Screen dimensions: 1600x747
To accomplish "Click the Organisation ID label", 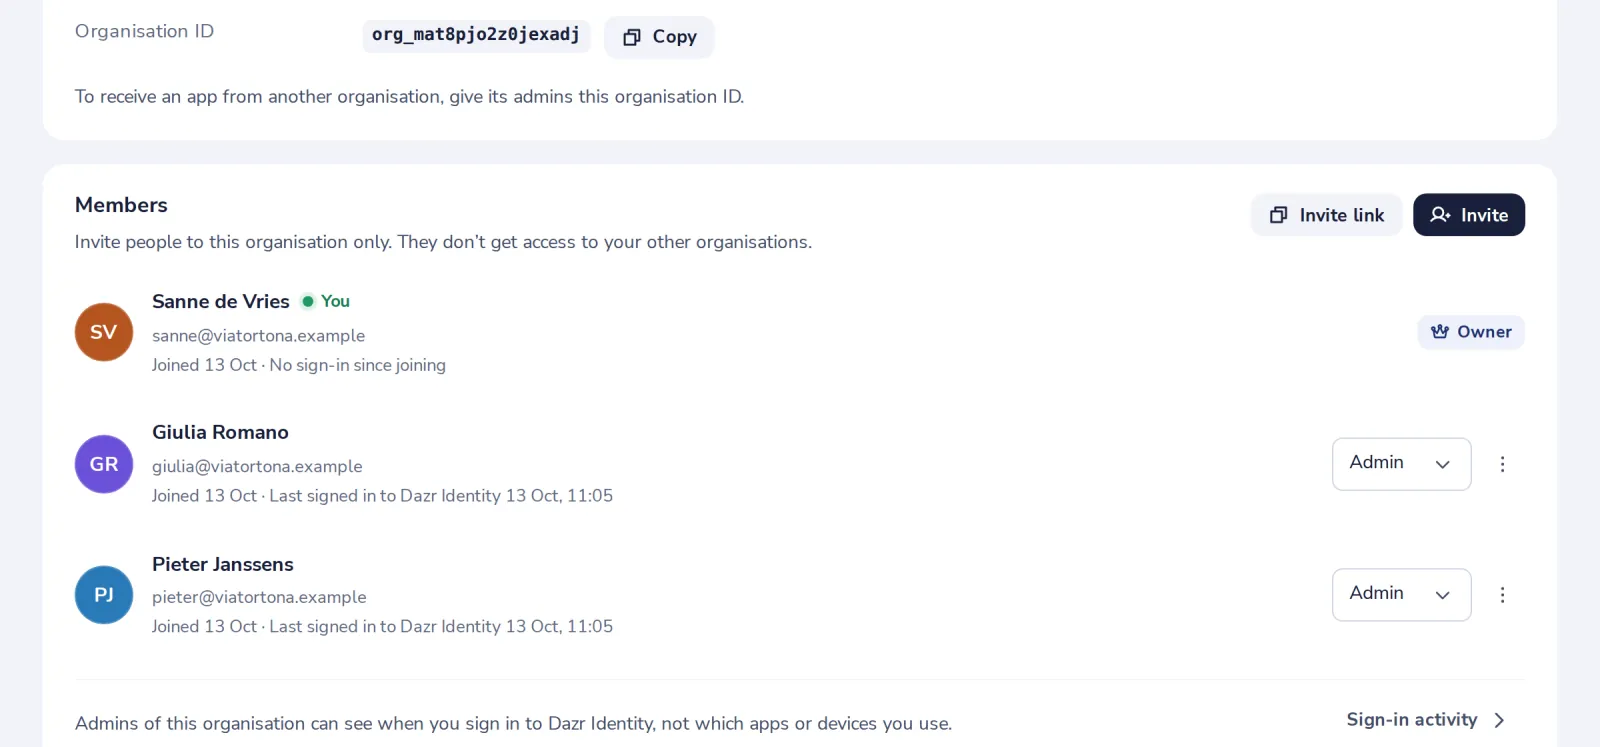I will pos(144,31).
